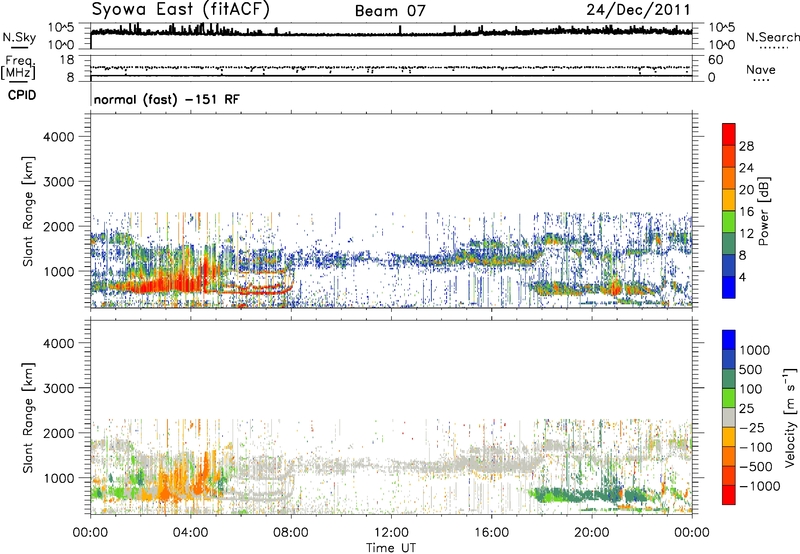Select the '-1000' label on Velocity colorbar

760,486
